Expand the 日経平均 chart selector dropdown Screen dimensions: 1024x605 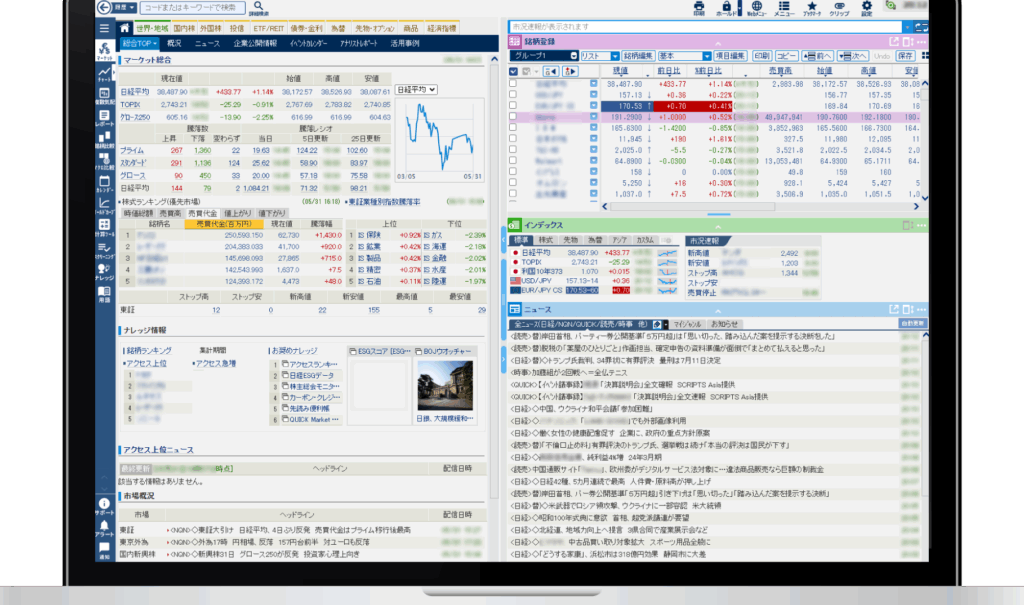point(418,90)
